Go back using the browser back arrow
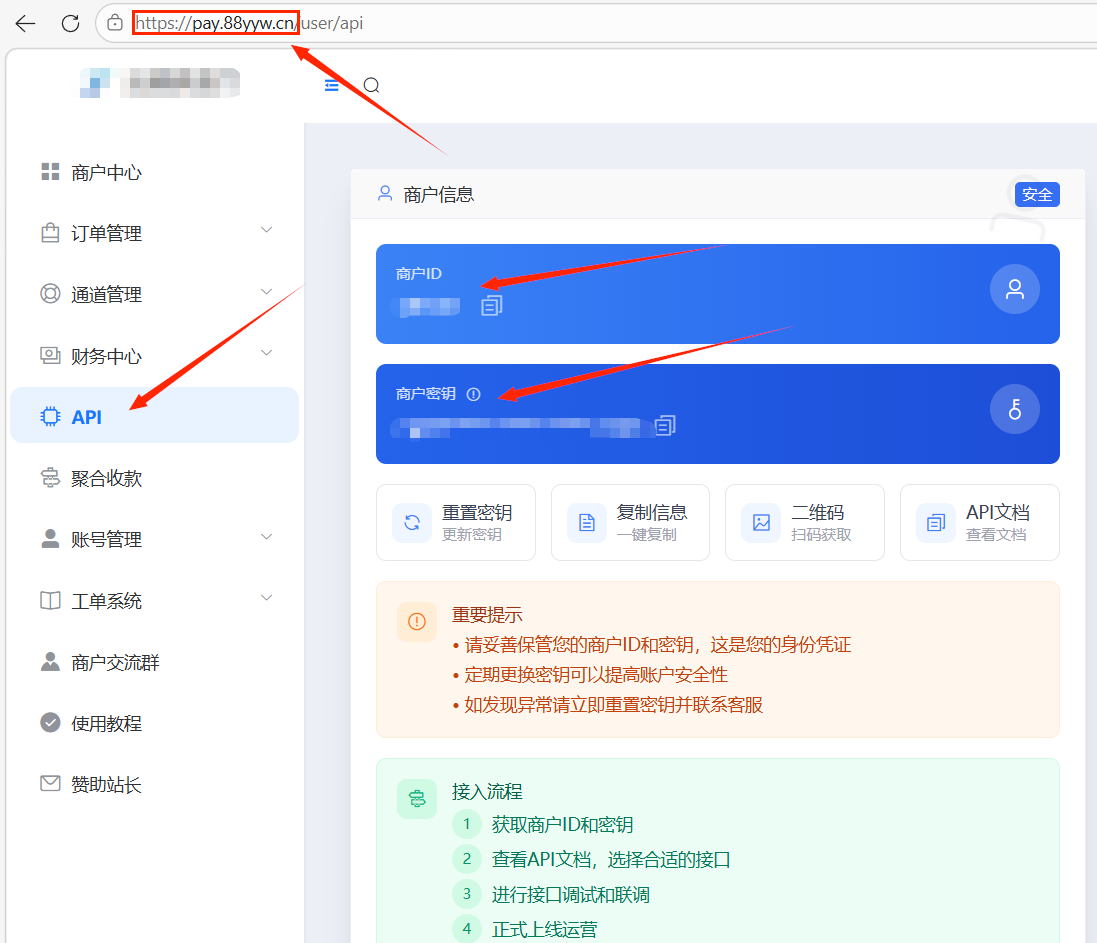The image size is (1097, 943). point(25,23)
